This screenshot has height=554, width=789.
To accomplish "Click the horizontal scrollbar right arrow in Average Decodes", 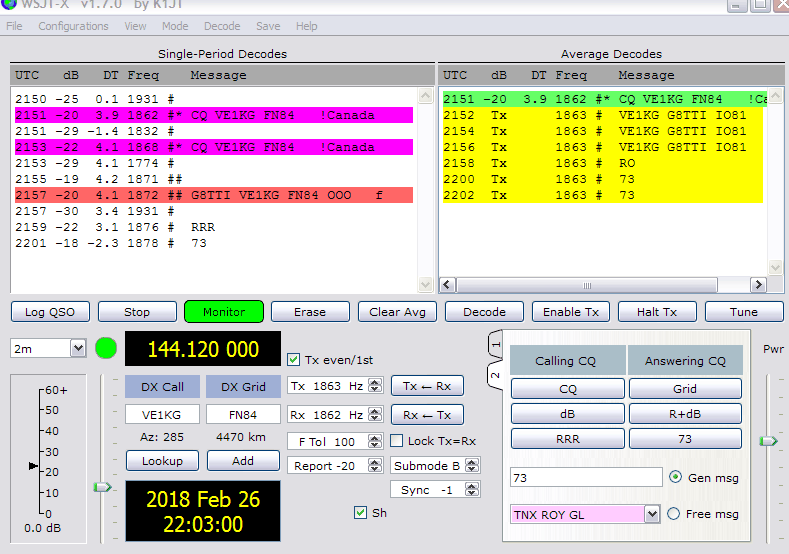I will tap(758, 285).
